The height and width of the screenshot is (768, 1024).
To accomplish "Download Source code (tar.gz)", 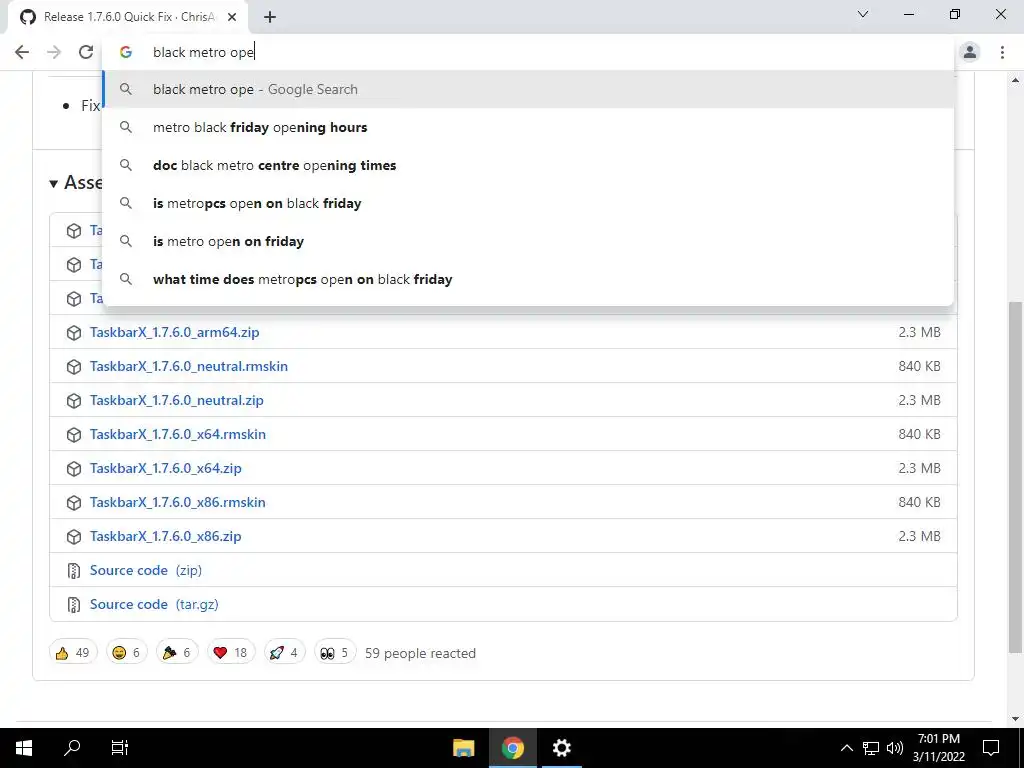I will [x=154, y=604].
